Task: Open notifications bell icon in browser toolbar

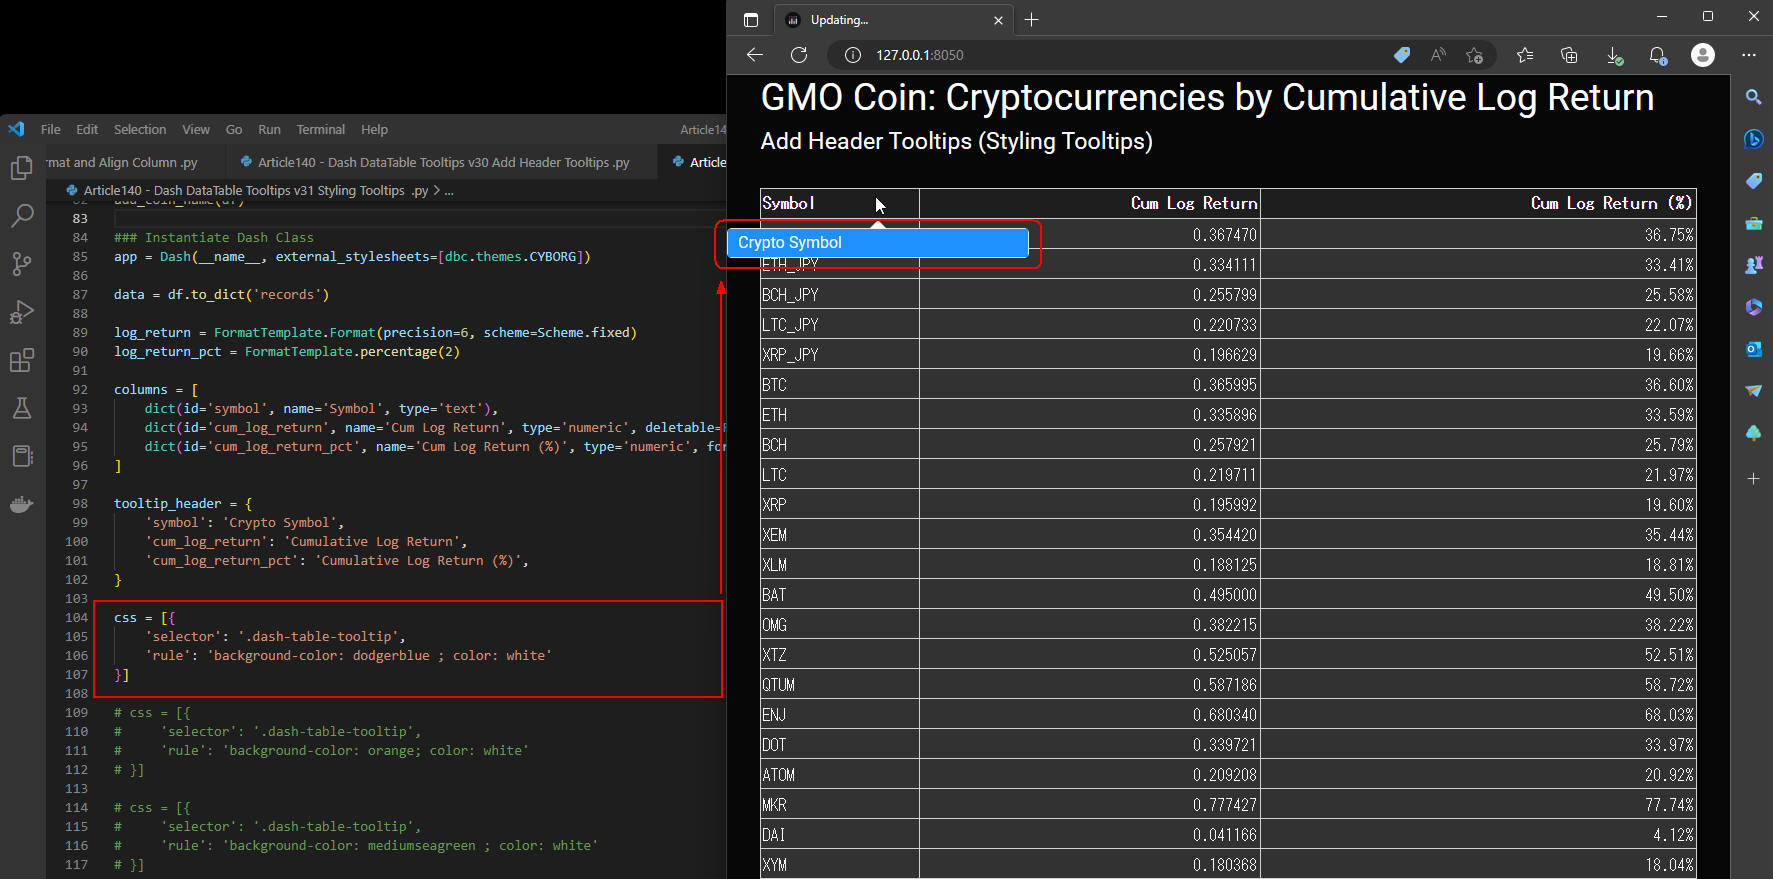Action: point(1657,55)
